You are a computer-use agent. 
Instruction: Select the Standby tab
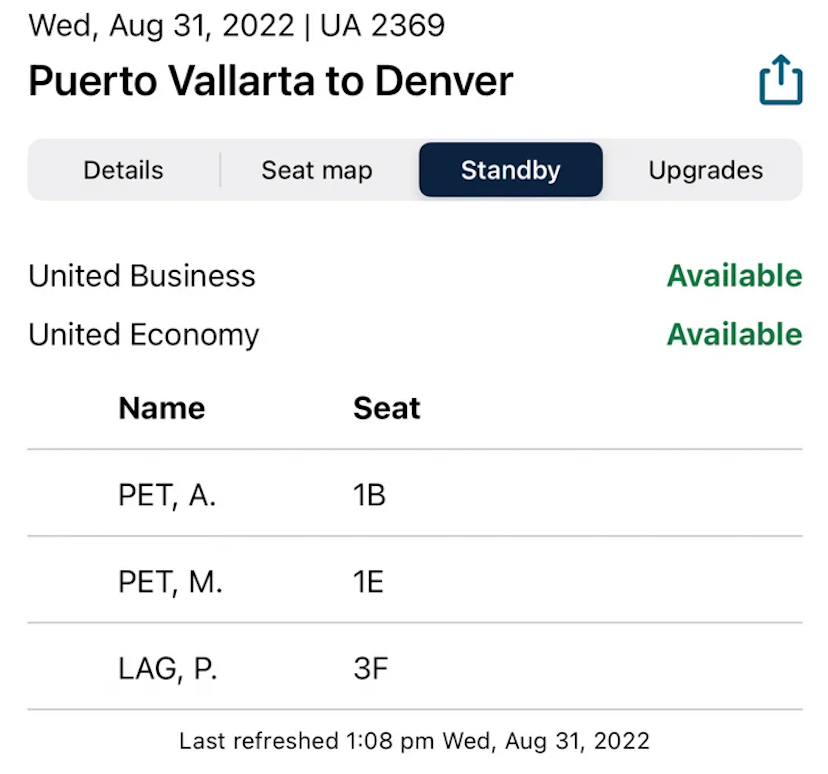tap(510, 170)
